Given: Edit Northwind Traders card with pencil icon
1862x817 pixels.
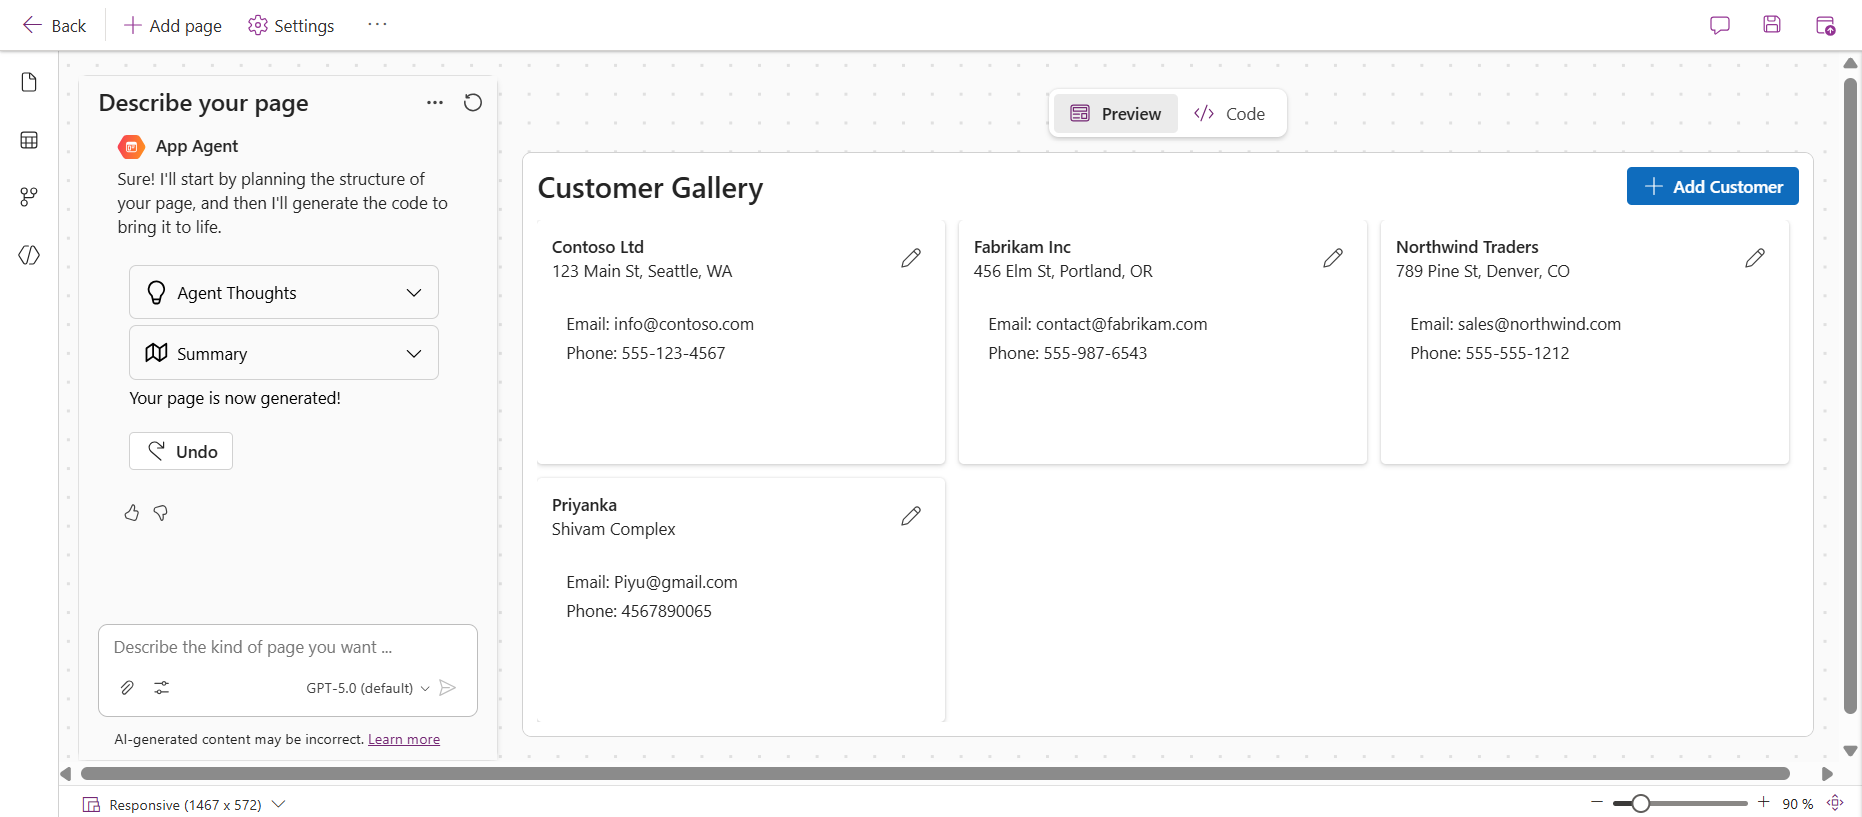Looking at the screenshot, I should pyautogui.click(x=1755, y=258).
